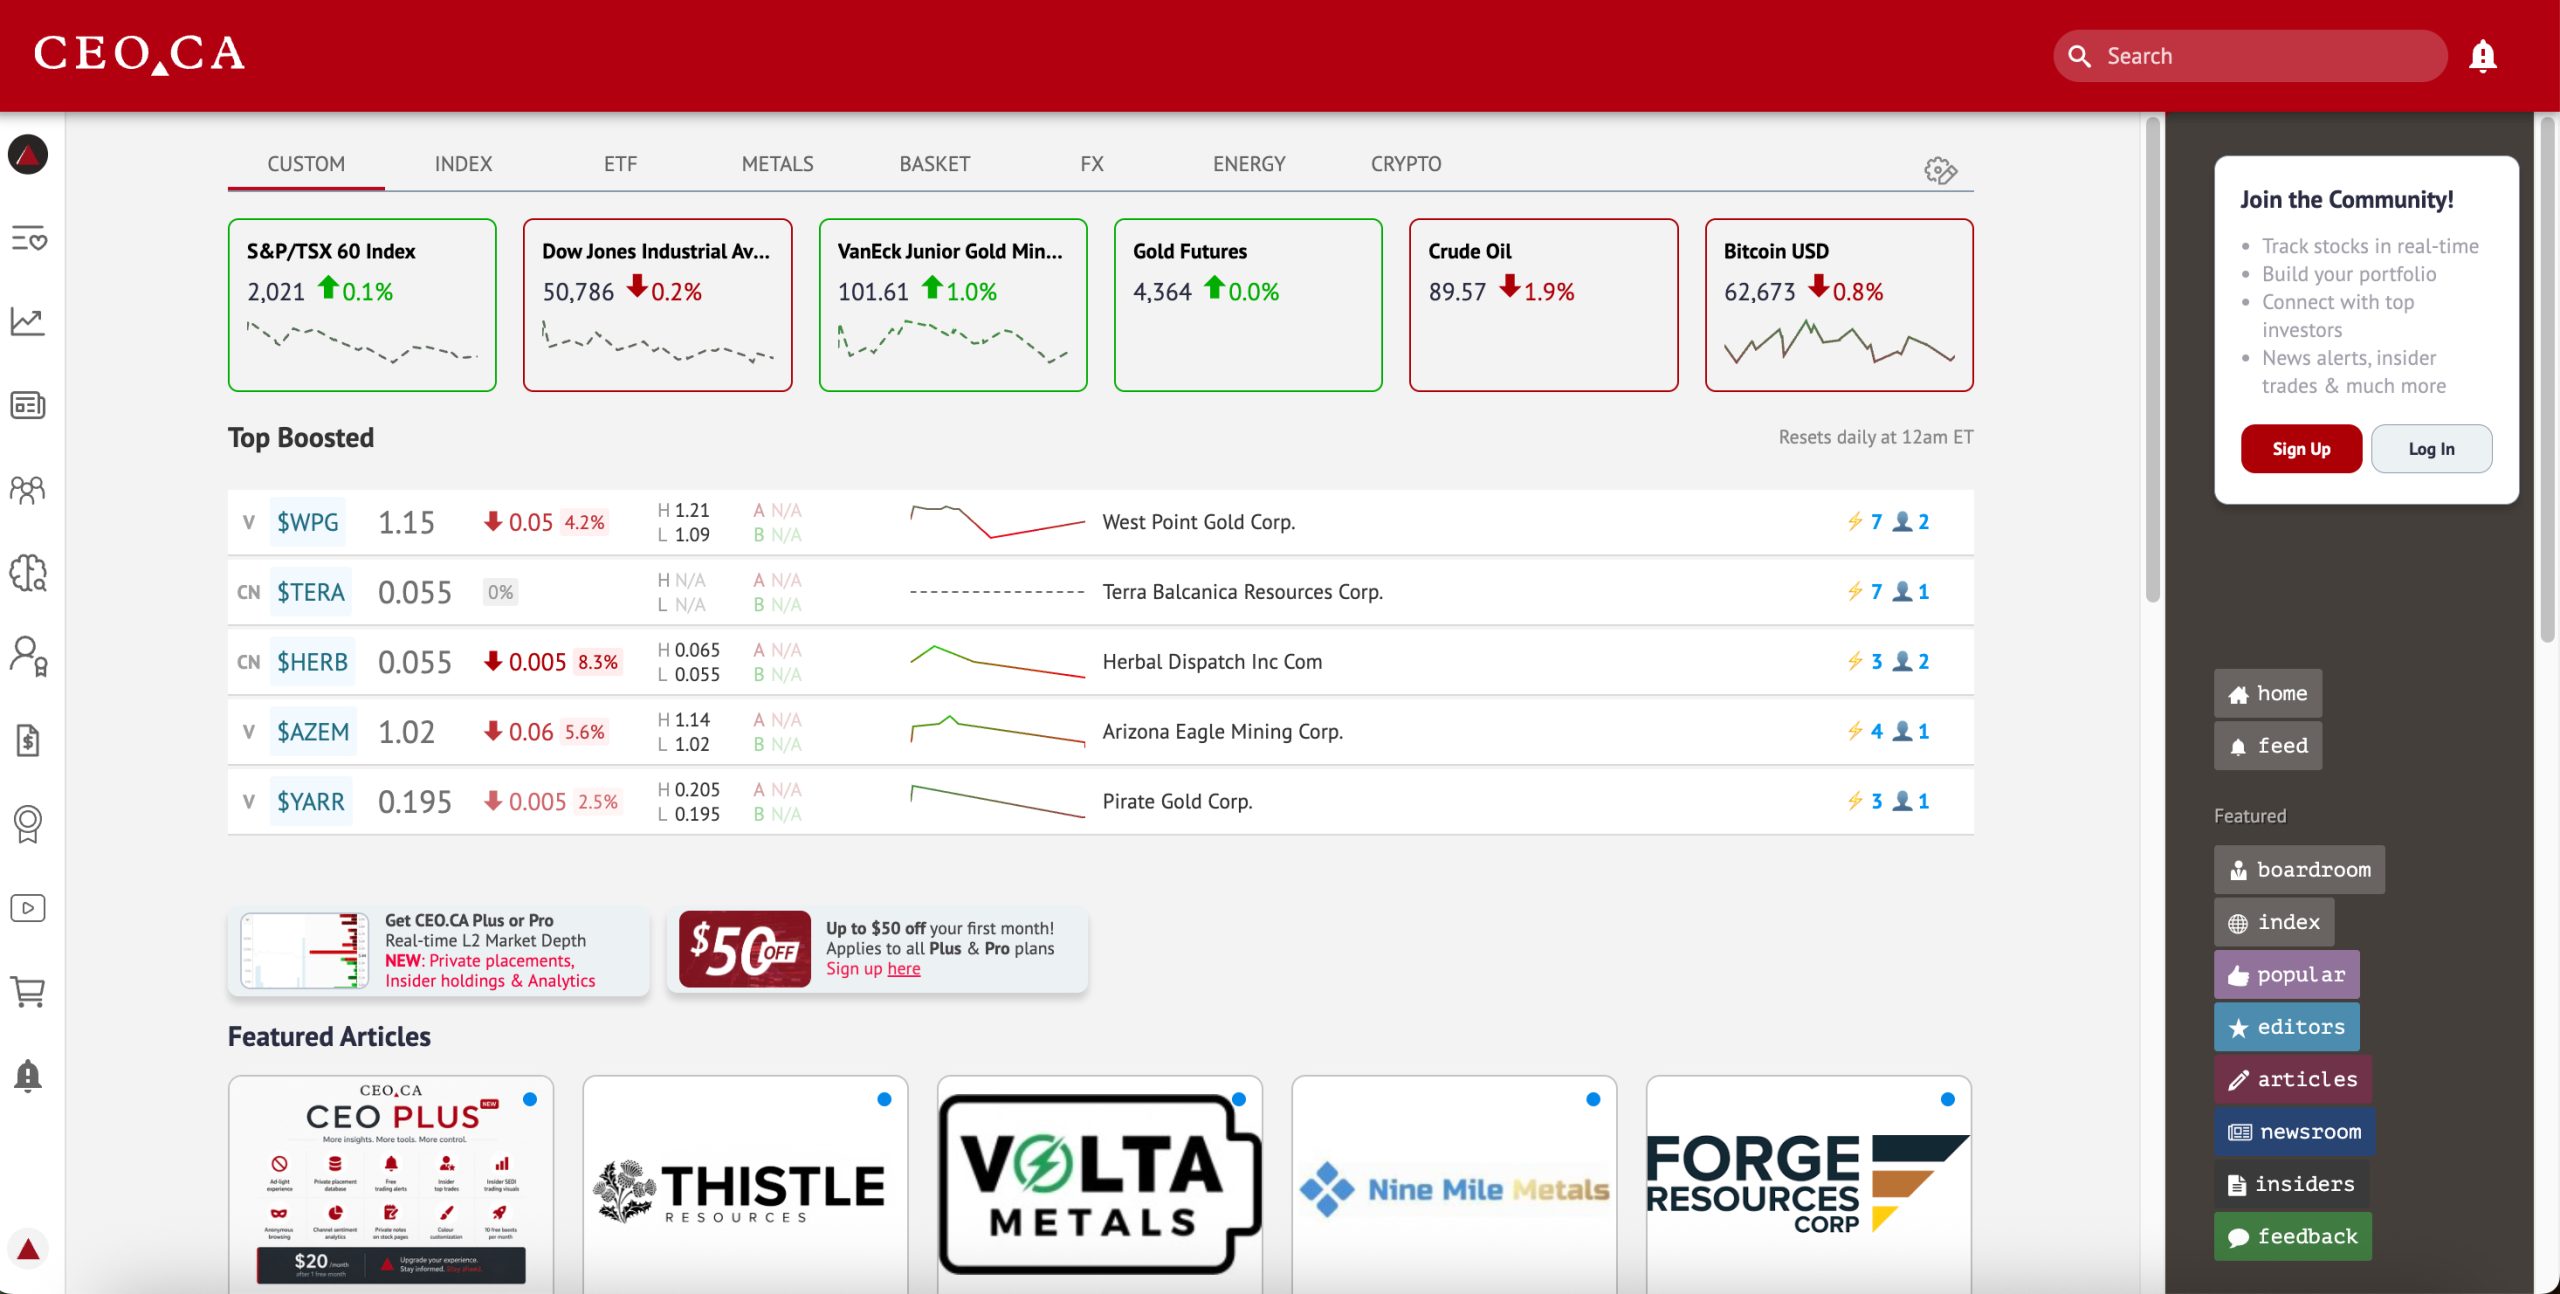Click the Sign Up button
The height and width of the screenshot is (1294, 2560).
[2301, 449]
